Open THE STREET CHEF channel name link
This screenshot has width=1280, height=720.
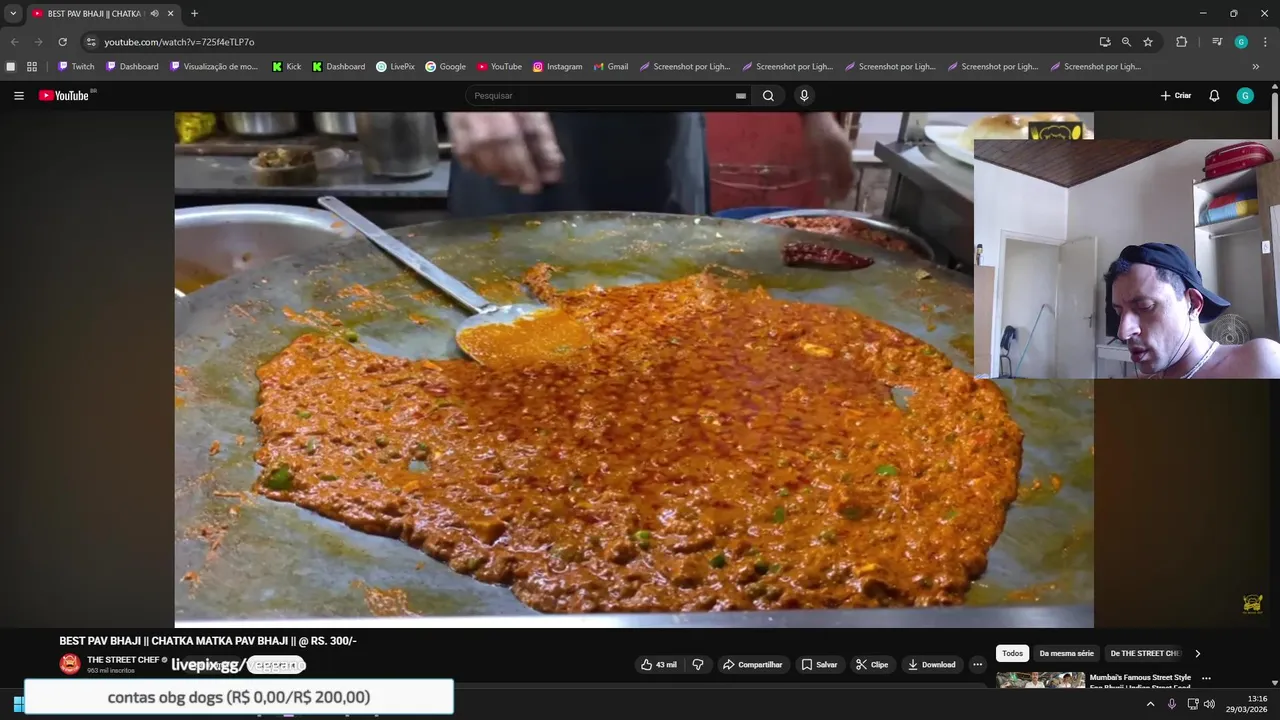(123, 660)
